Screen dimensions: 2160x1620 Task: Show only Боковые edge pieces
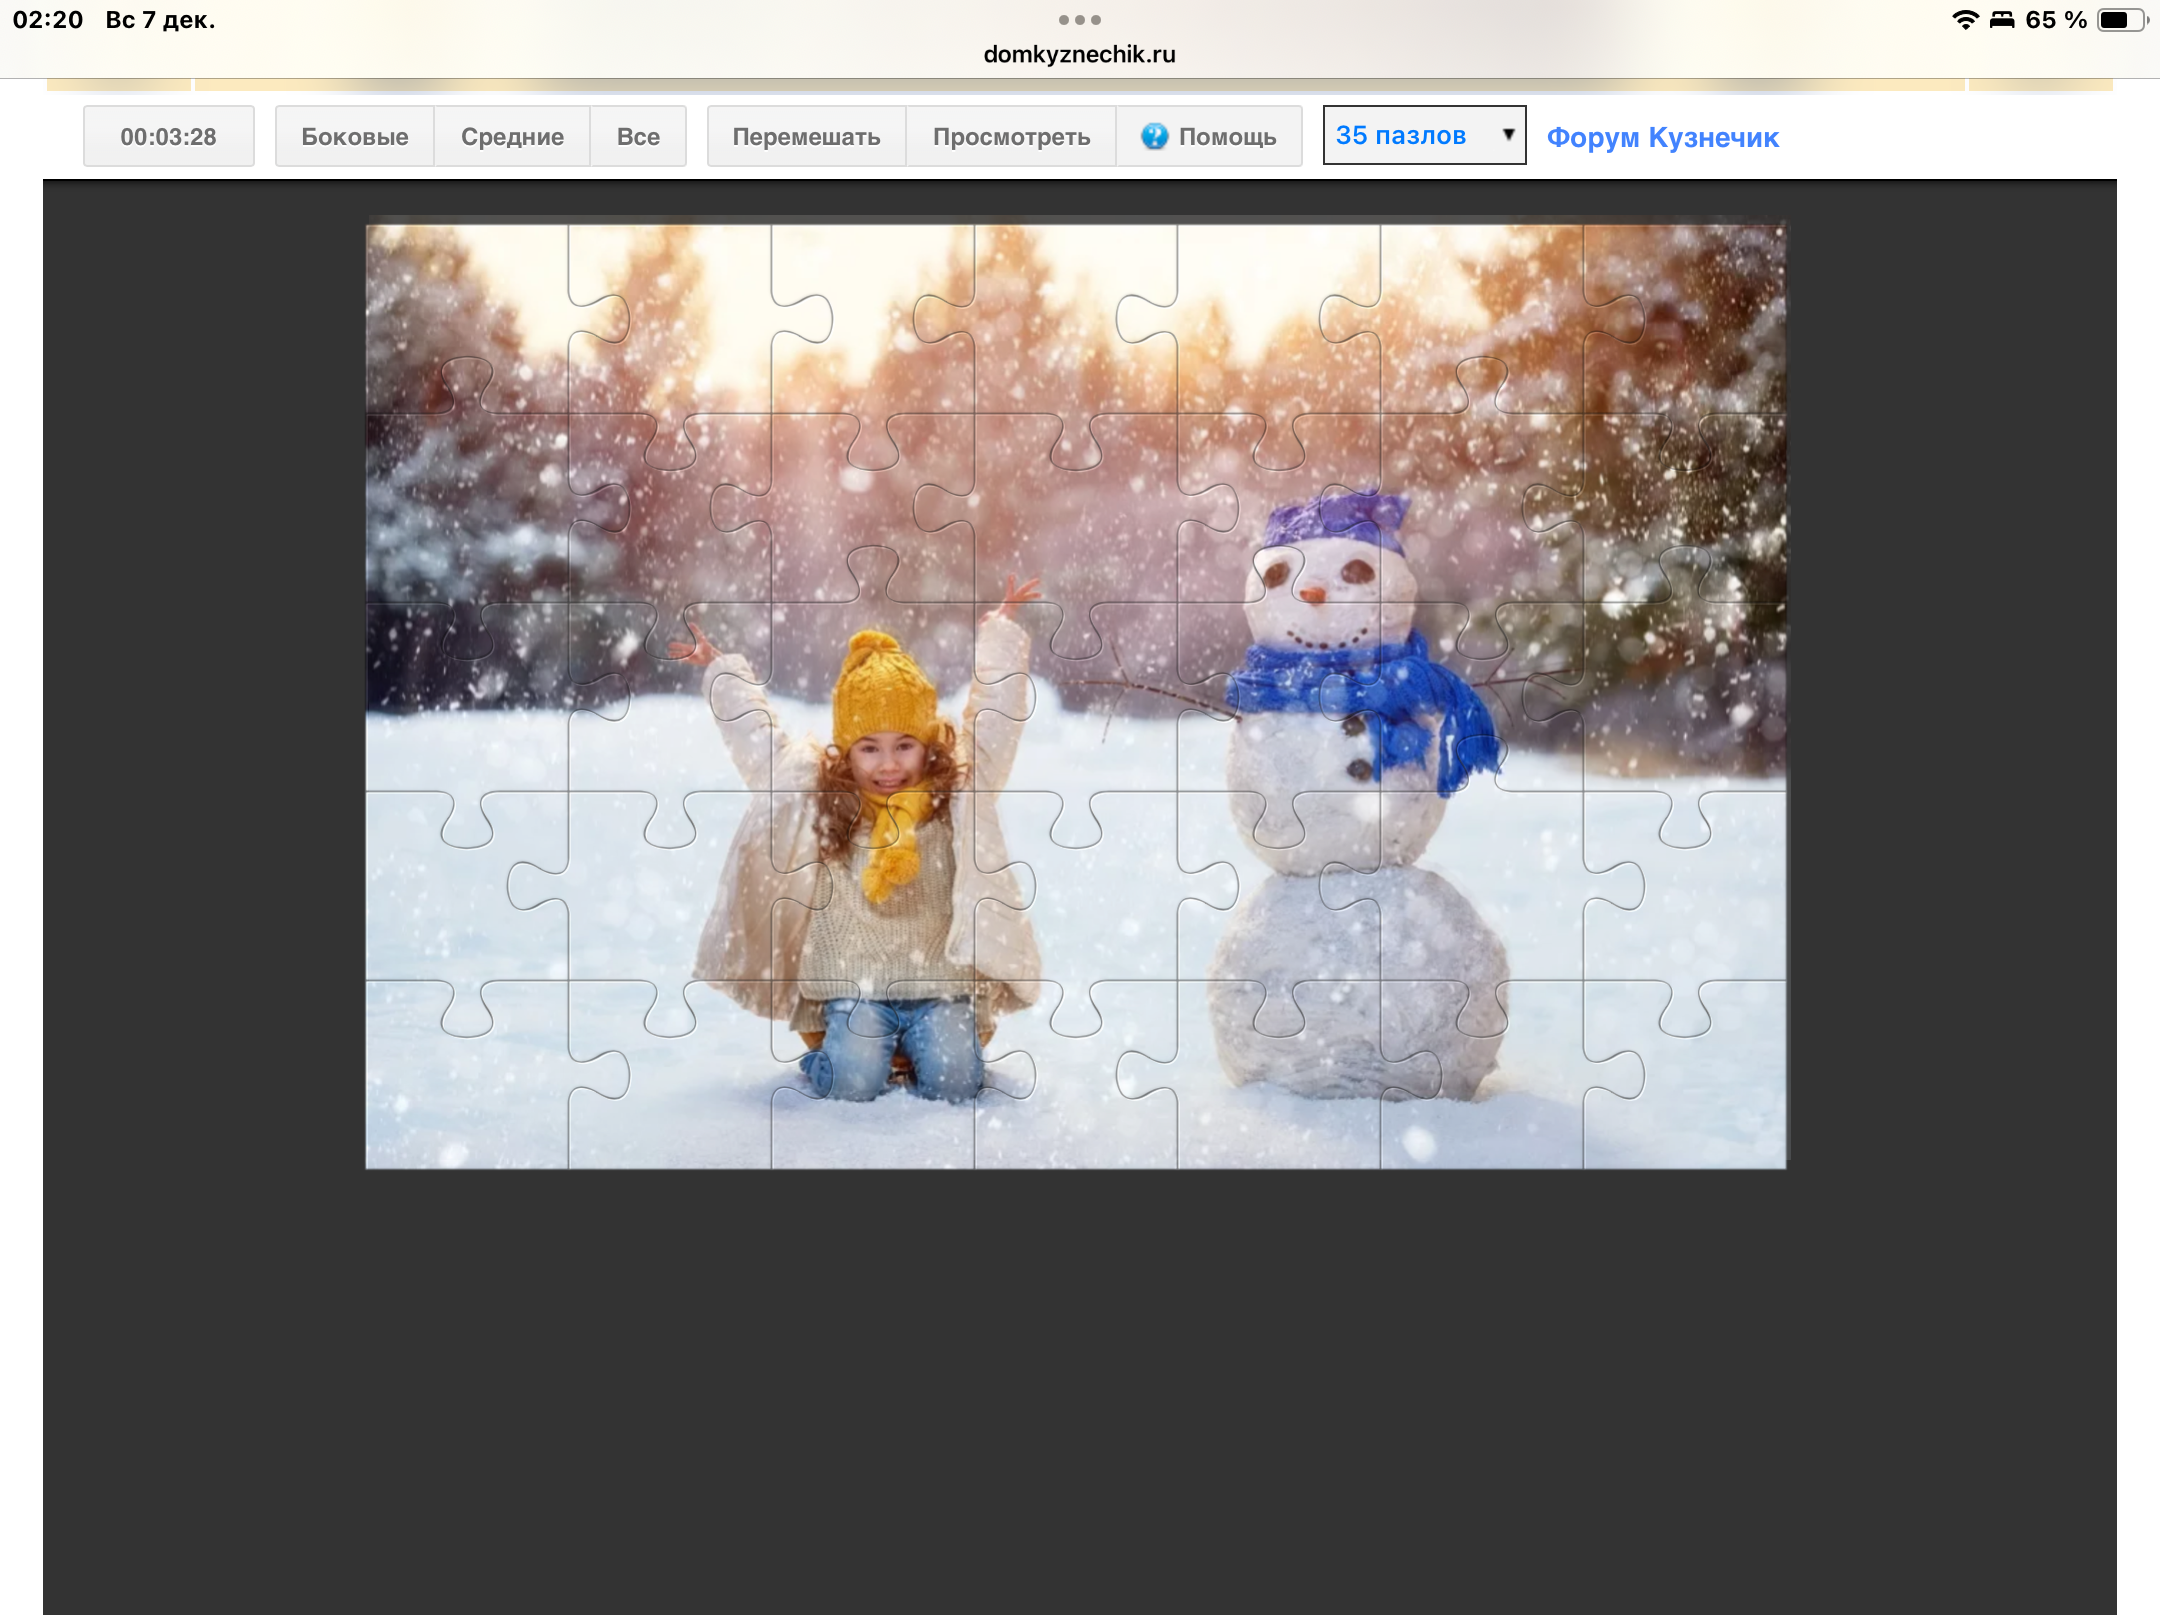coord(354,137)
